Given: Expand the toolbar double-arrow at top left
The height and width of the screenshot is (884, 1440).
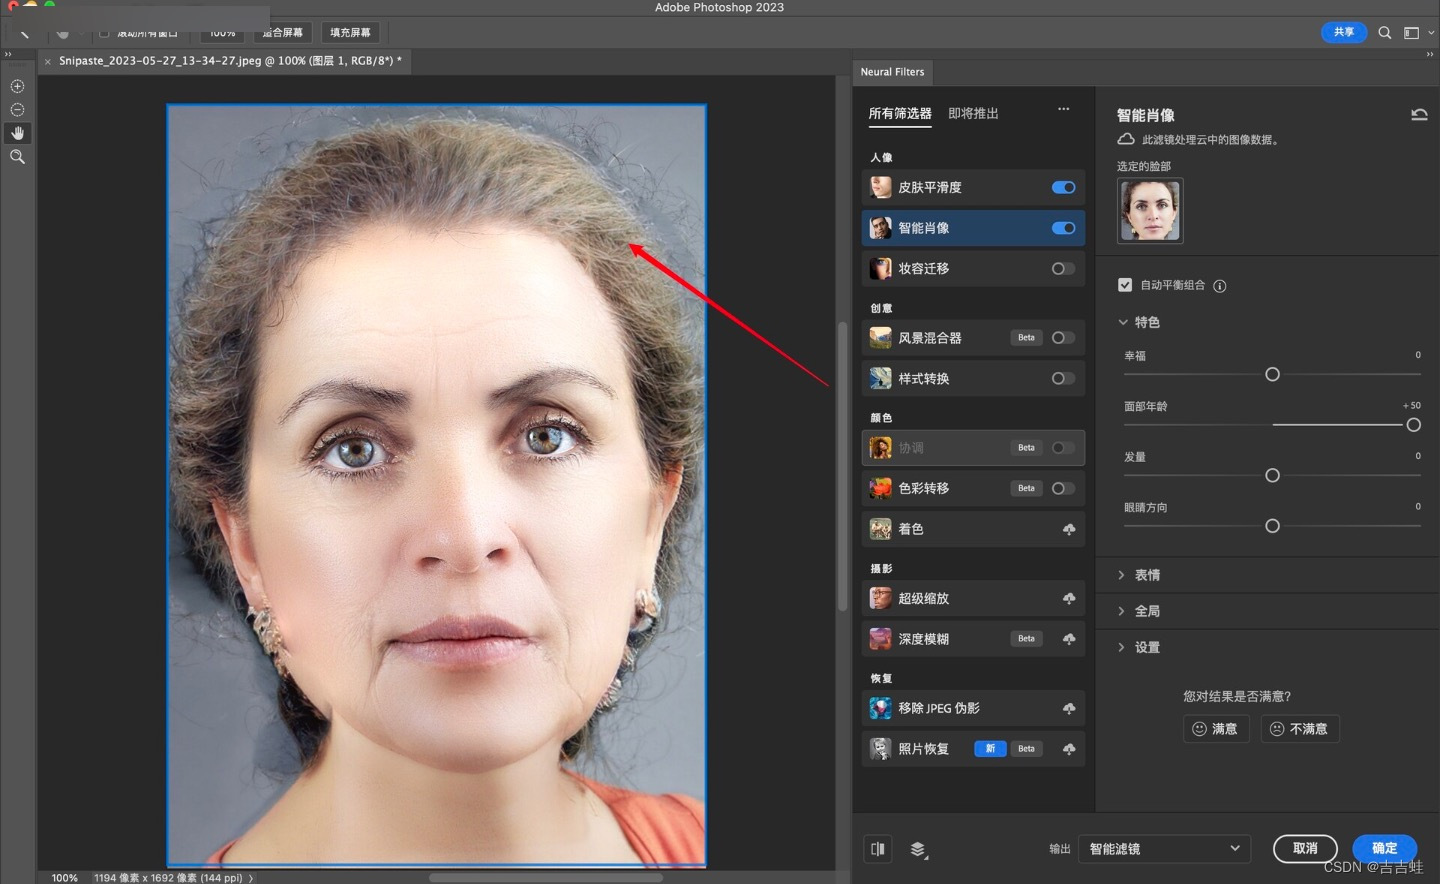Looking at the screenshot, I should 8,54.
